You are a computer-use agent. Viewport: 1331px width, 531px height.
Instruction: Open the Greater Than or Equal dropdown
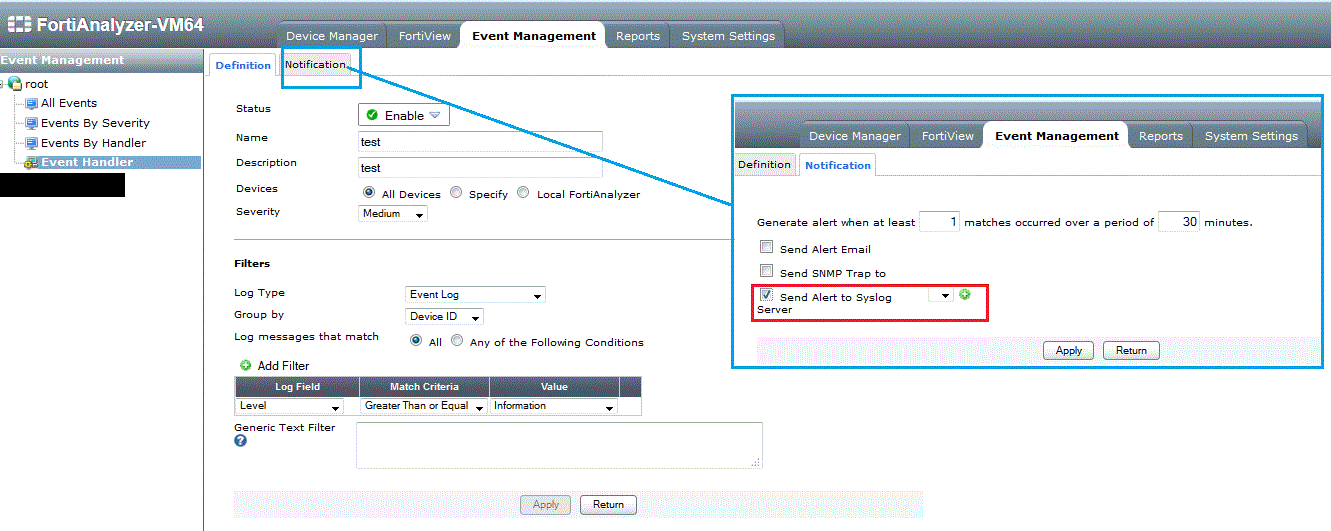424,406
